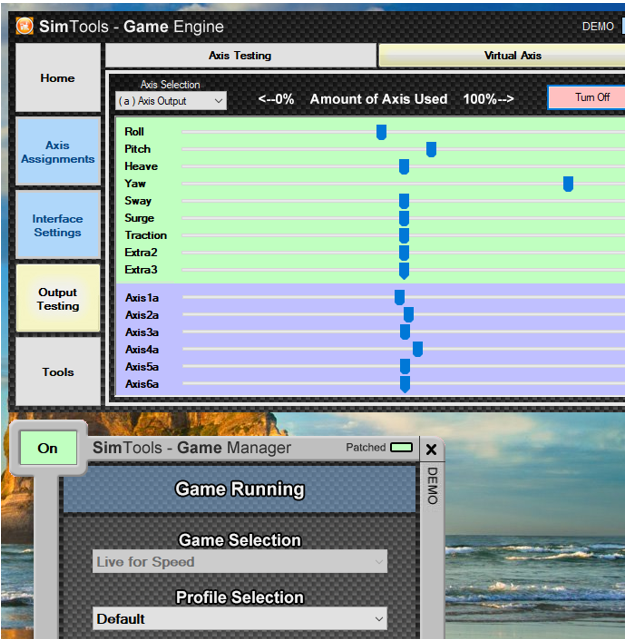The image size is (637, 639).
Task: Click the Extra3 slider handle
Action: coord(404,271)
